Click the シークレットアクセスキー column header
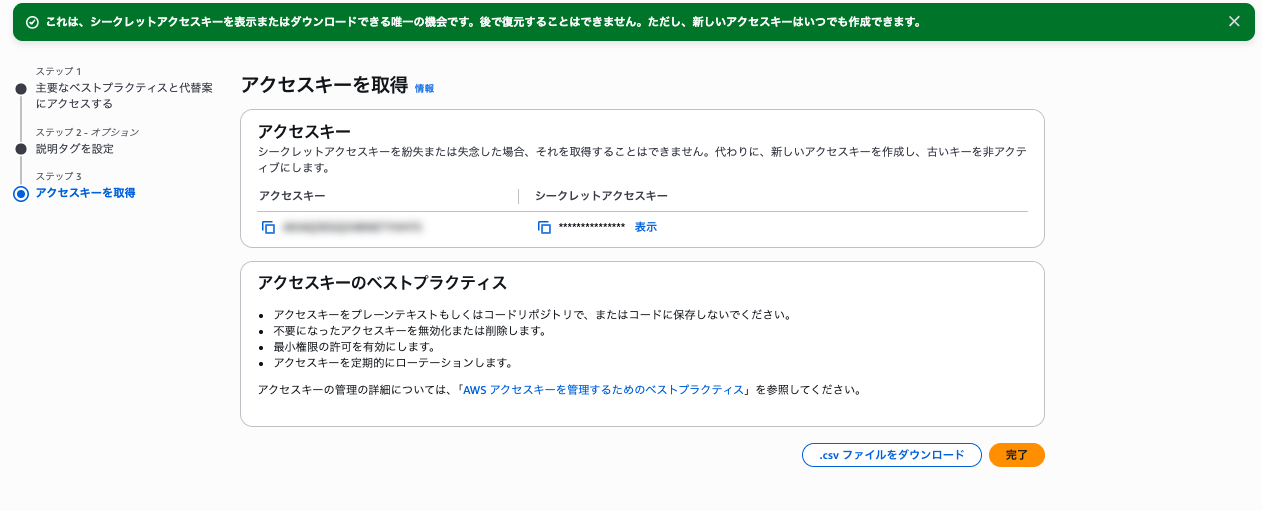This screenshot has width=1262, height=511. point(601,196)
